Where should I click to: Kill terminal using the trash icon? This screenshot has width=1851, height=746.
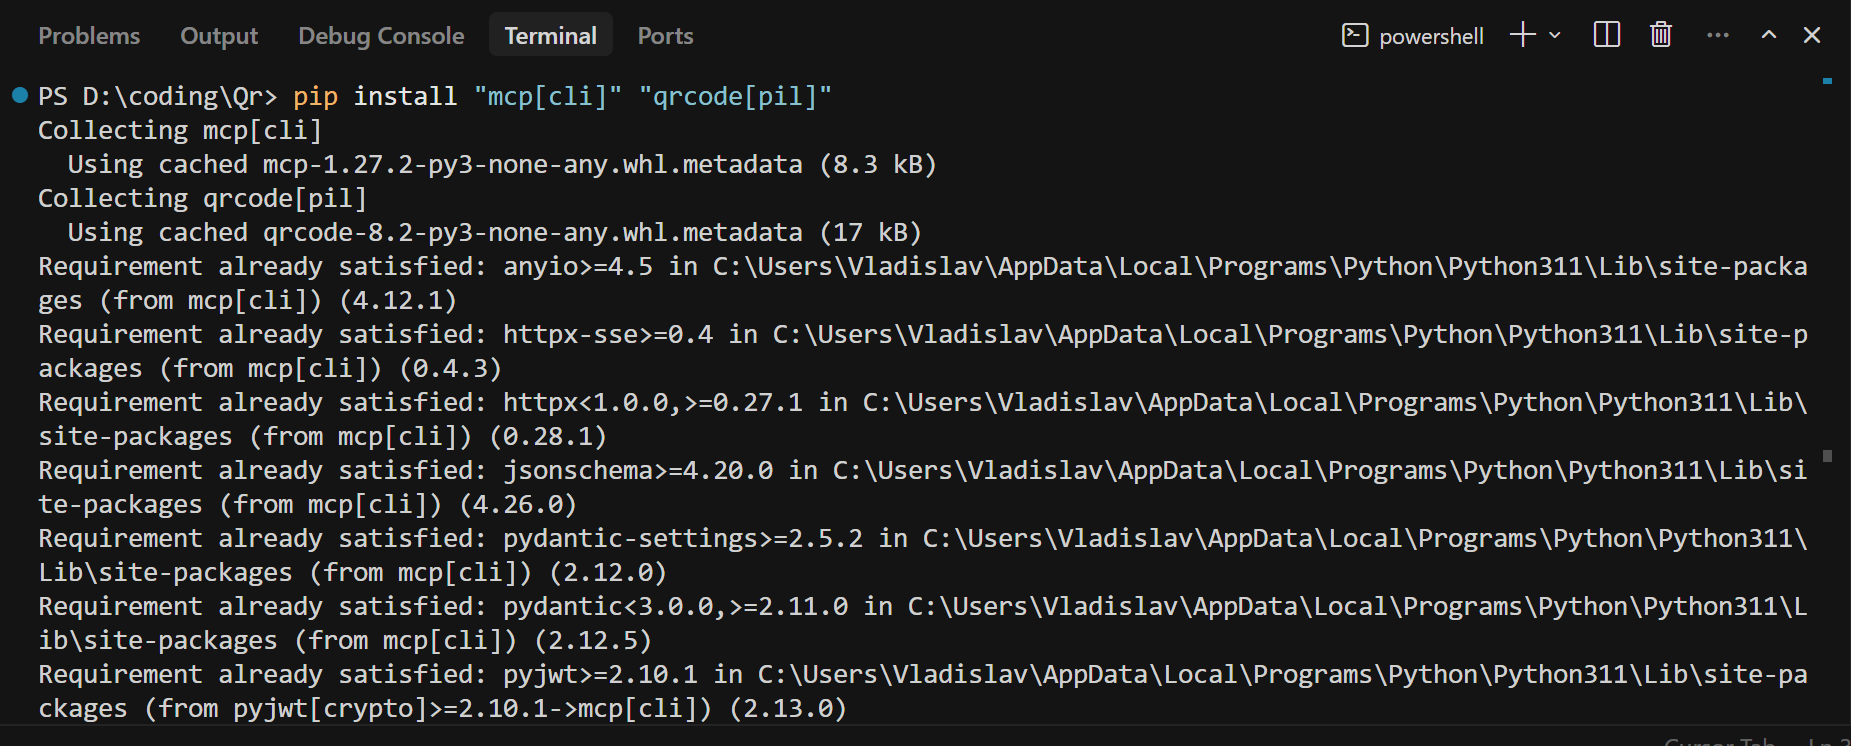(1661, 35)
